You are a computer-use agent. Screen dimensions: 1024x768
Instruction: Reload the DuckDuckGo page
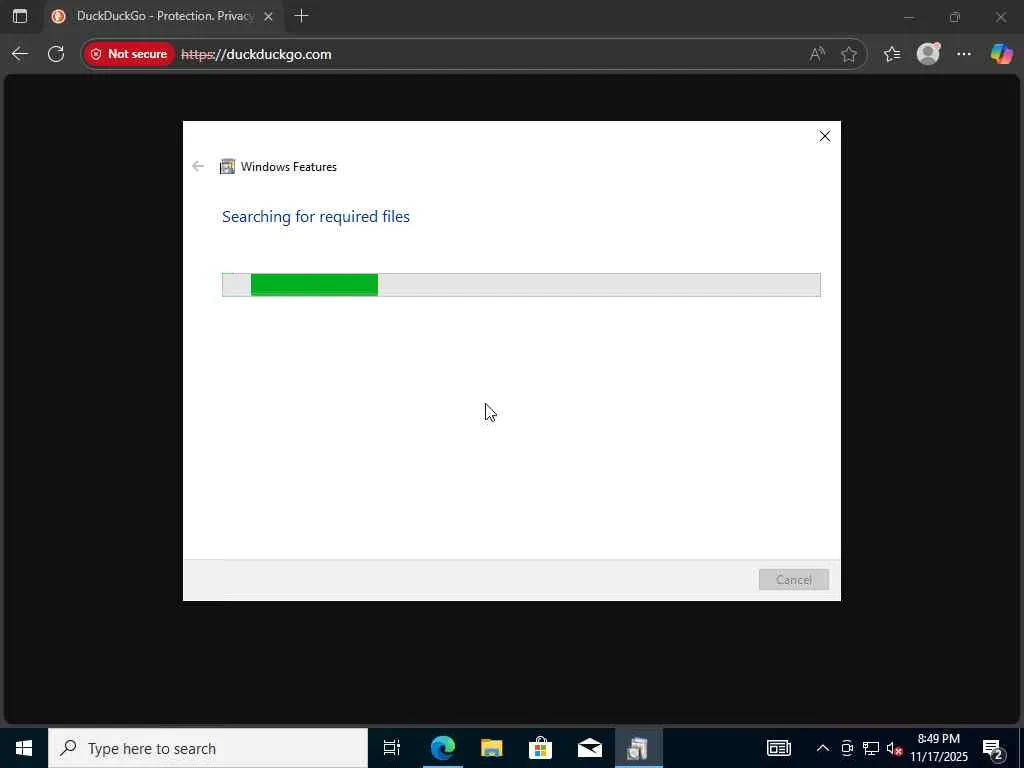[56, 54]
